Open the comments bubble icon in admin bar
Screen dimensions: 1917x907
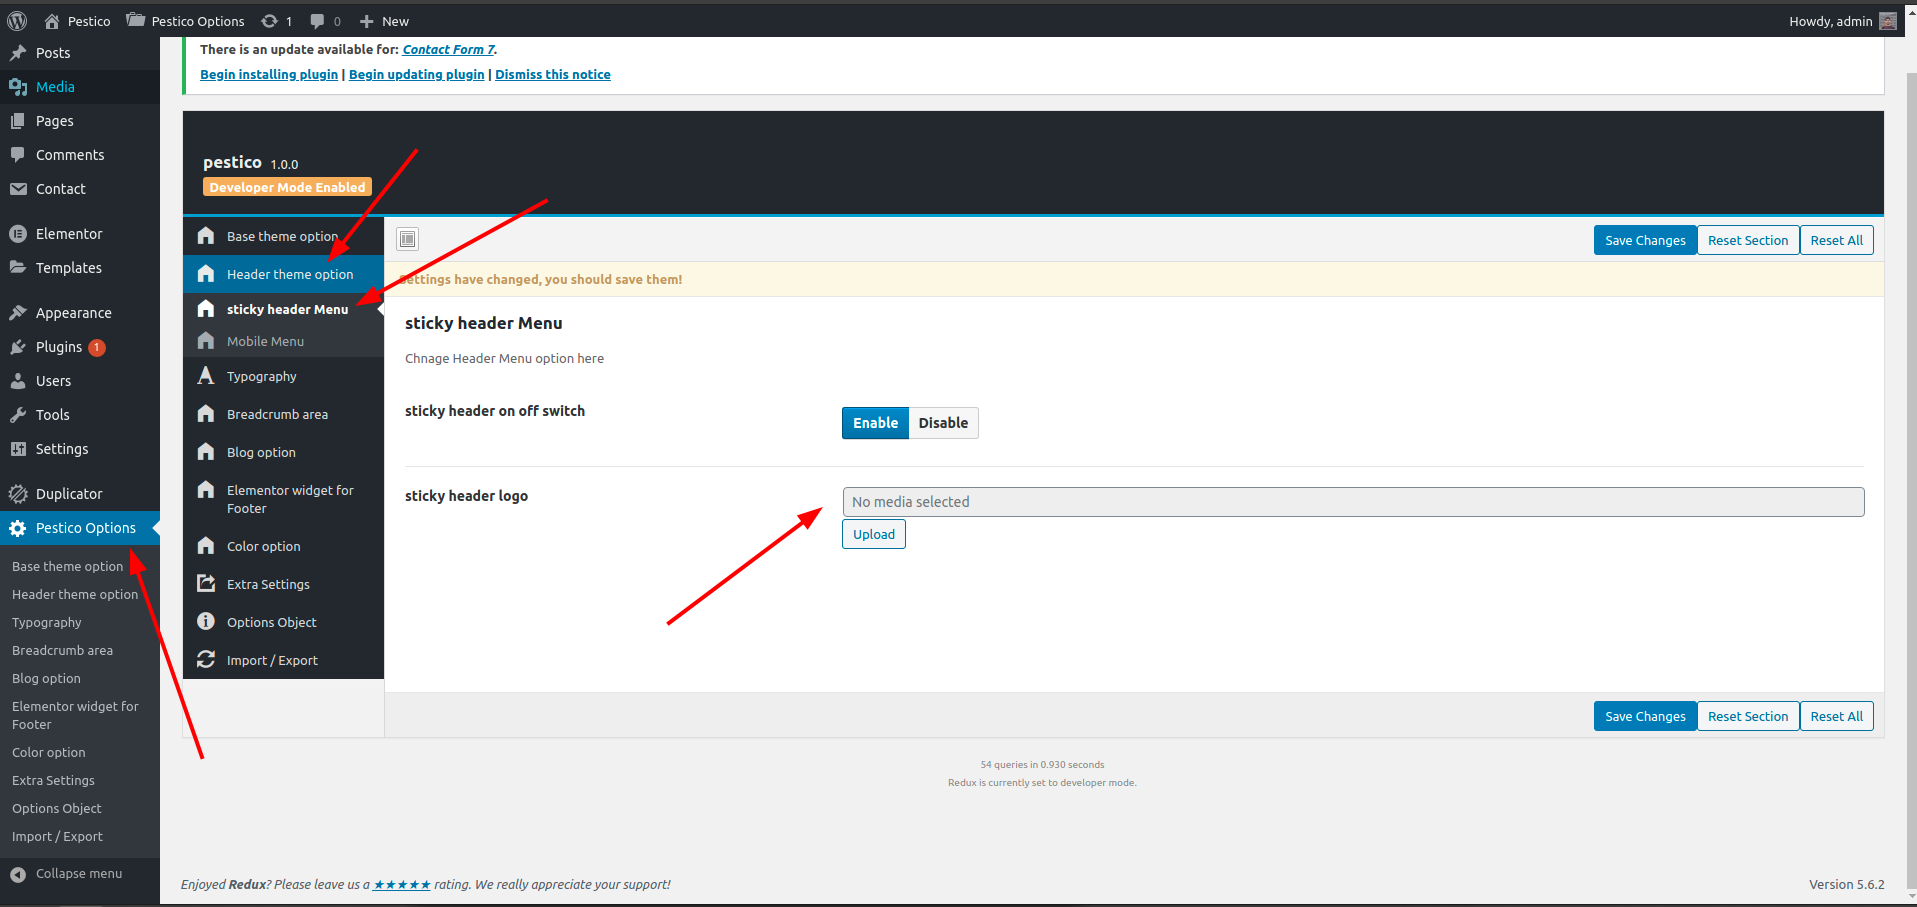click(317, 21)
